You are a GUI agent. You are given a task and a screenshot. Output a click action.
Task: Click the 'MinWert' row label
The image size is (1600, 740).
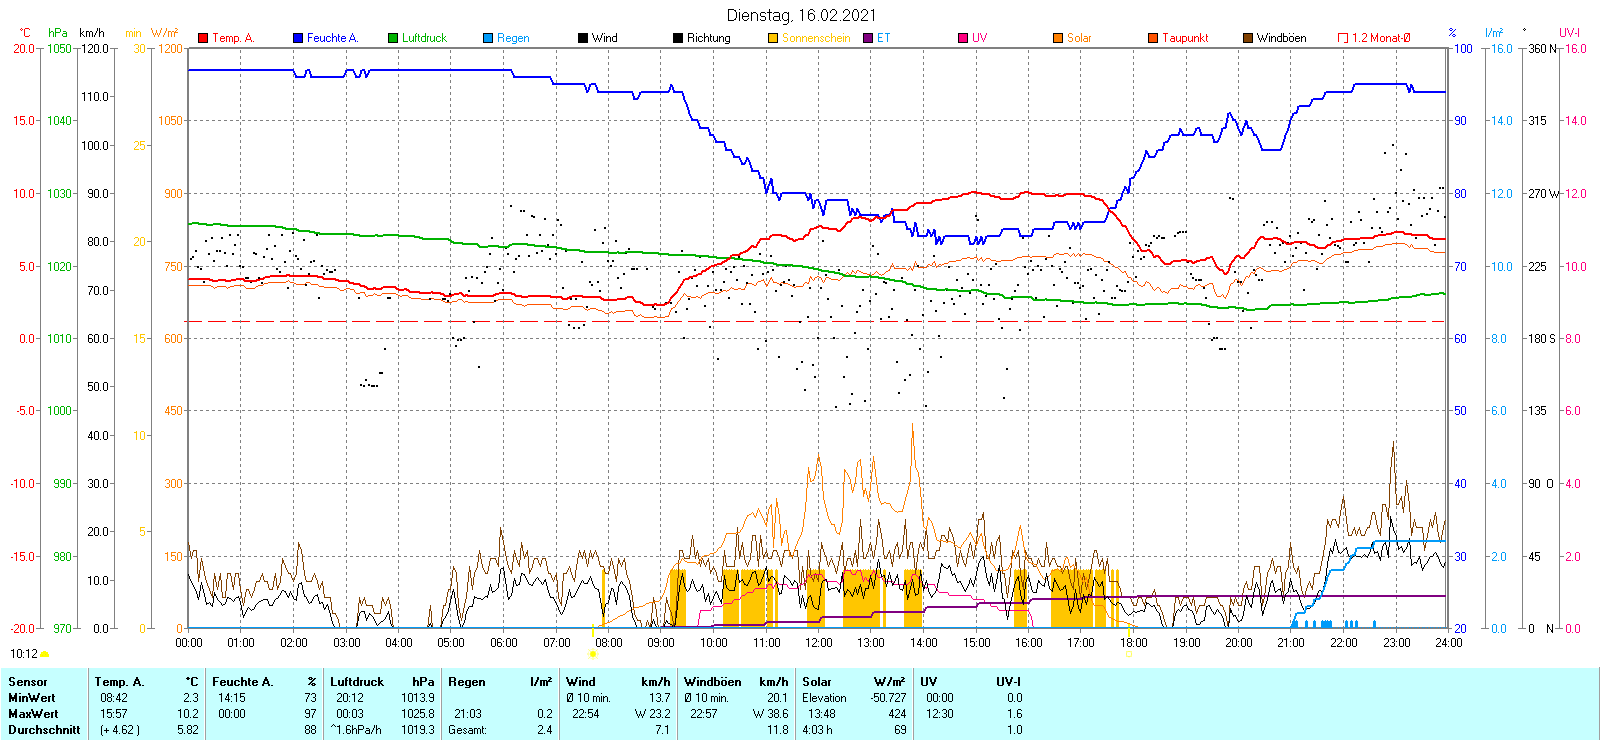click(x=32, y=698)
